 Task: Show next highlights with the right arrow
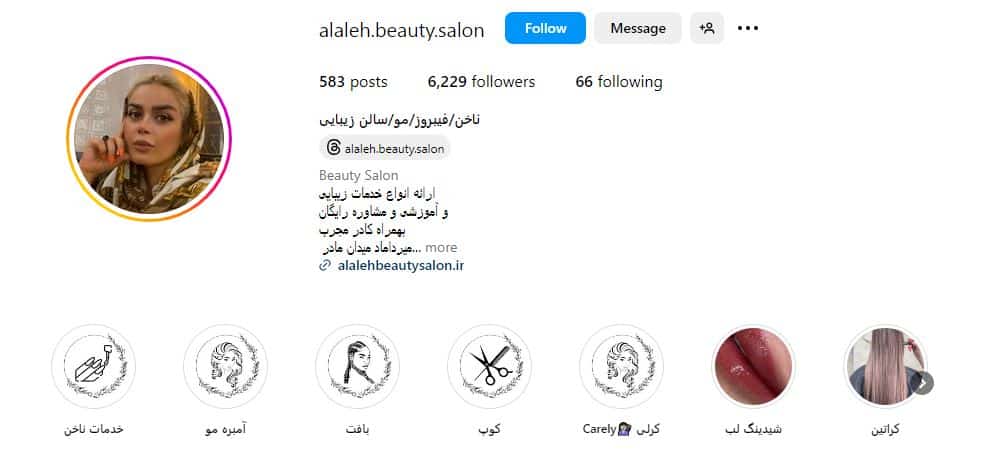point(923,383)
